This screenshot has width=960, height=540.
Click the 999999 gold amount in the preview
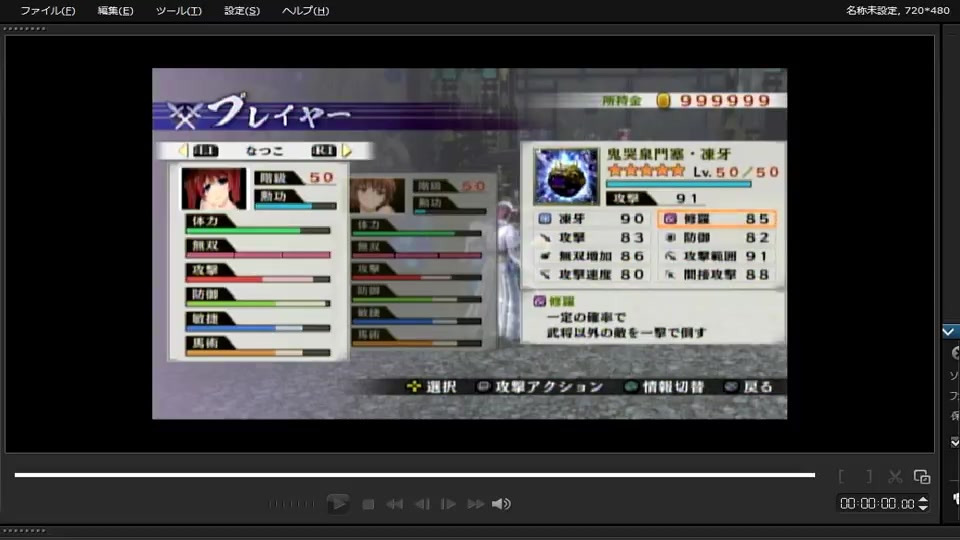tap(725, 100)
